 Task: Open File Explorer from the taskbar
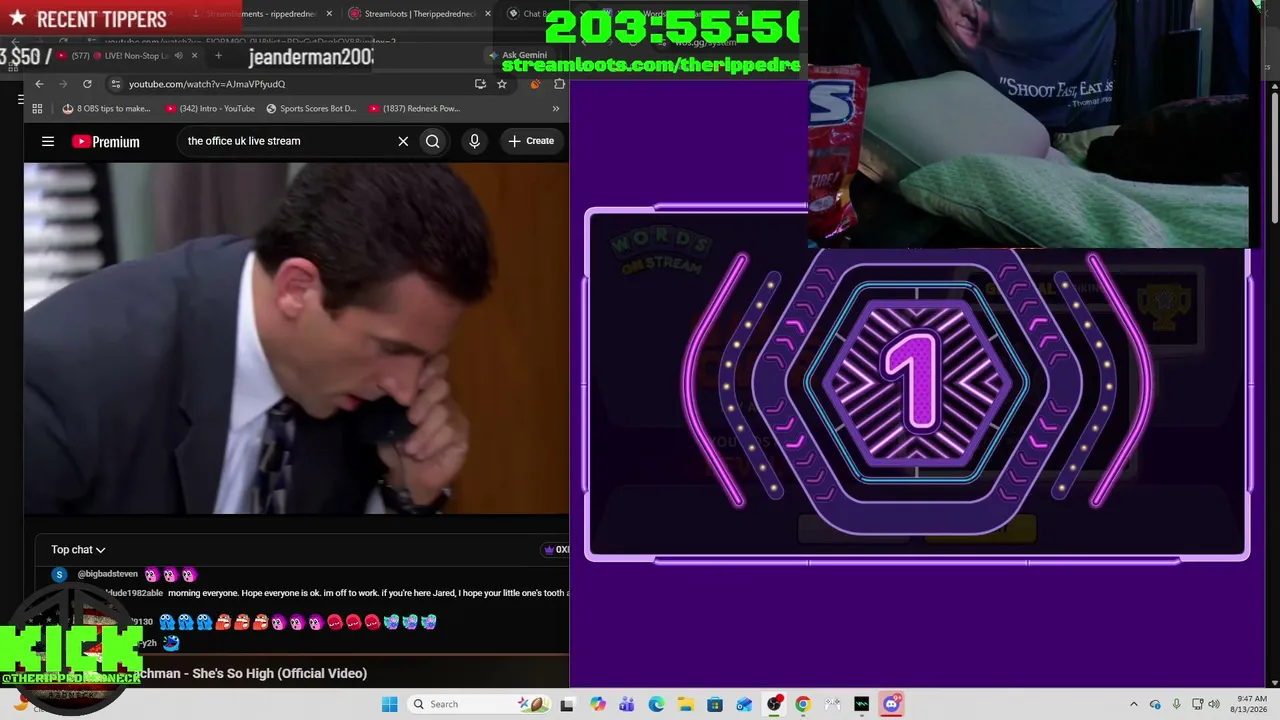tap(685, 704)
